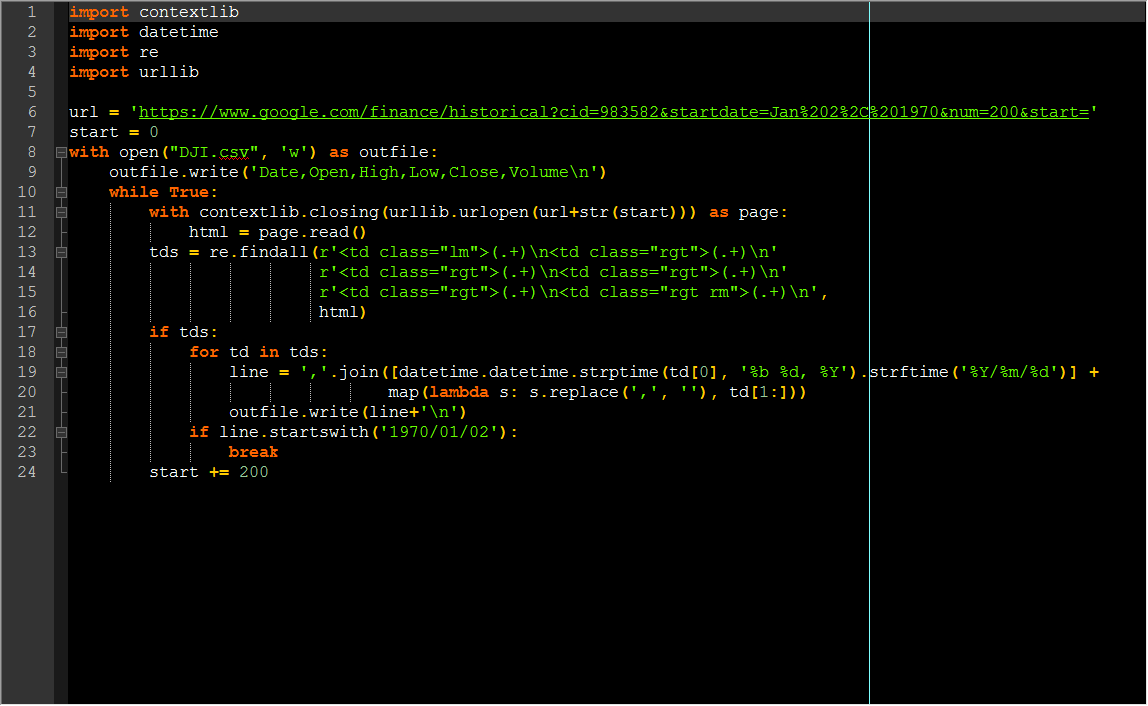Fold the 'line = ...join' statement at line 19
This screenshot has width=1148, height=706.
pyautogui.click(x=62, y=372)
